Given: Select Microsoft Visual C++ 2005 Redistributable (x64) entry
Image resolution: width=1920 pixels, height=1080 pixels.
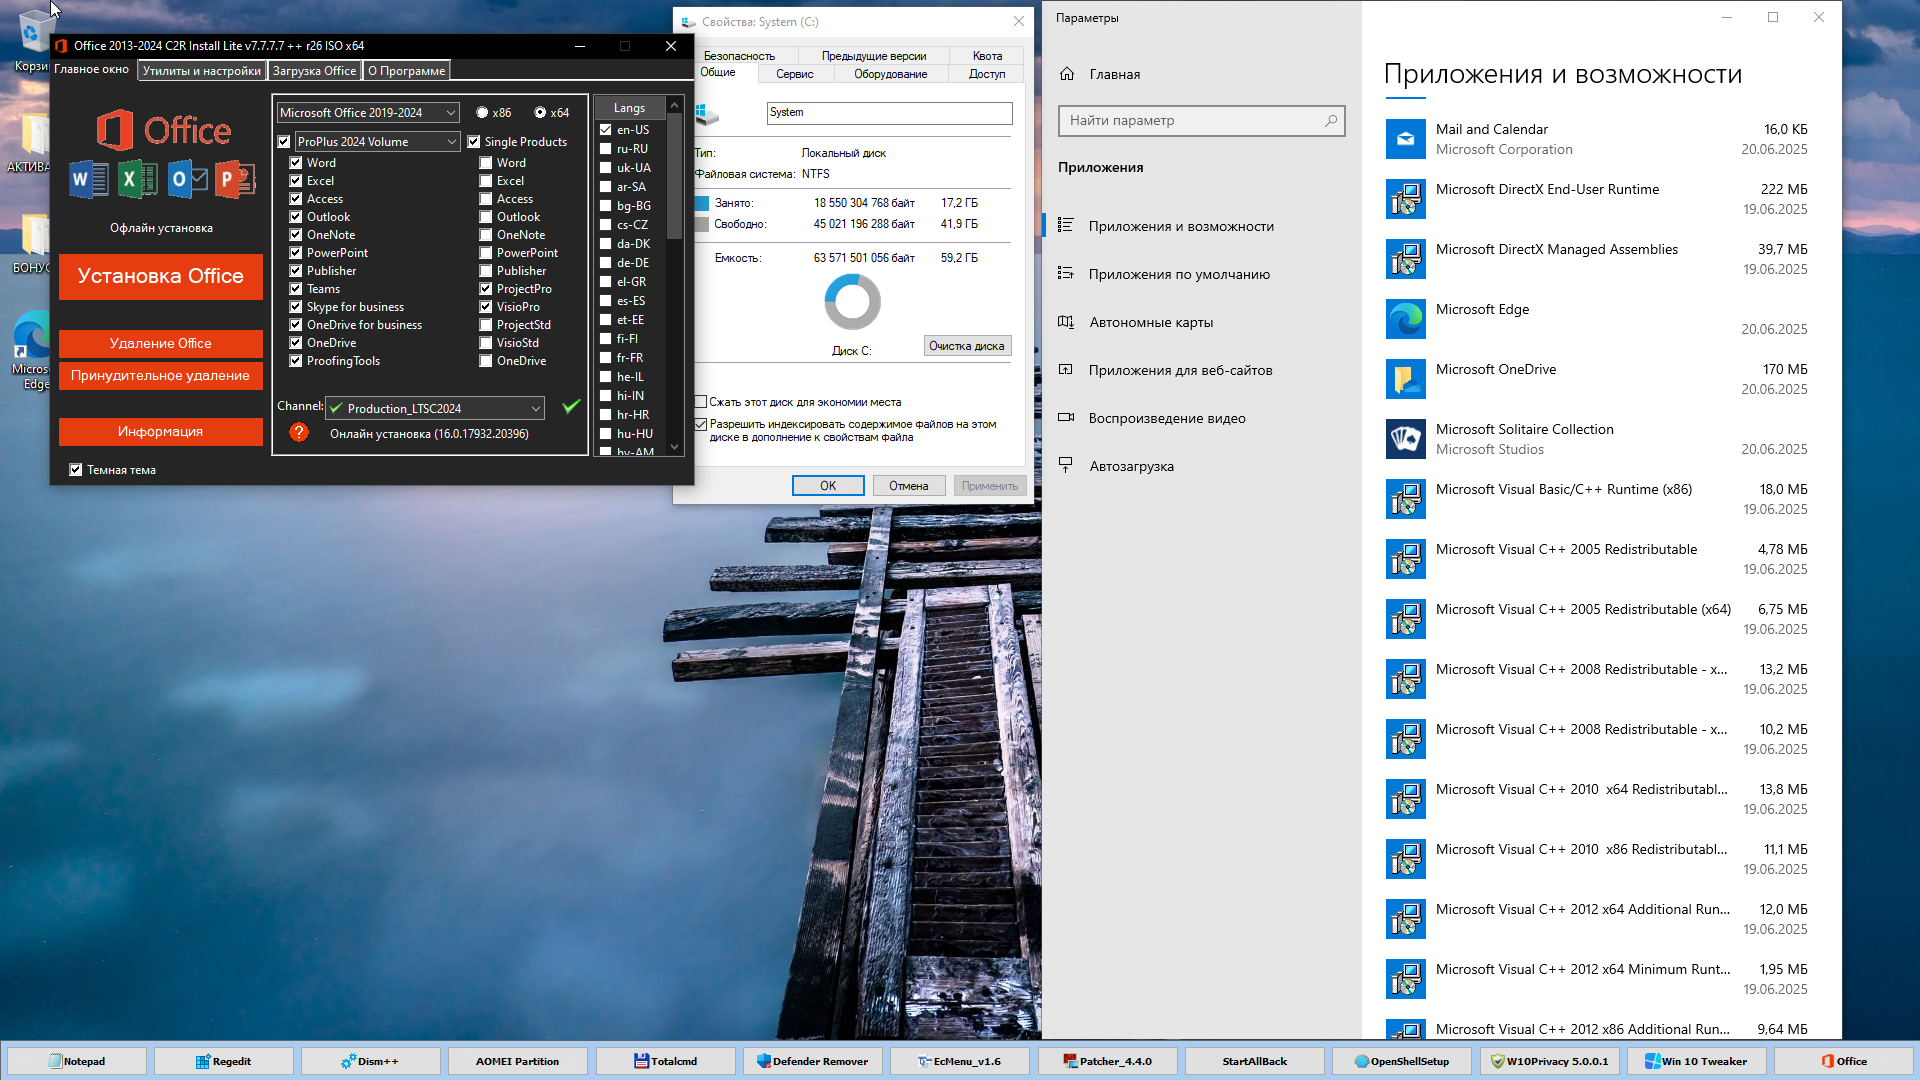Looking at the screenshot, I should [x=1597, y=619].
